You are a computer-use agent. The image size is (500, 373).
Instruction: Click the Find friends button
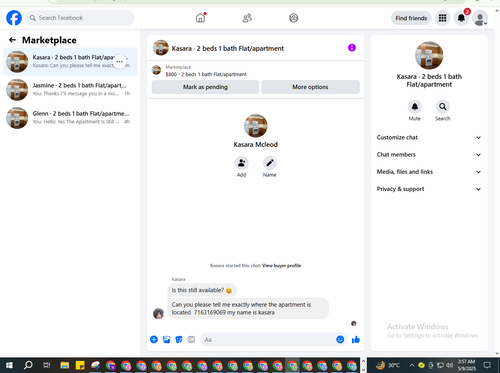click(x=411, y=18)
